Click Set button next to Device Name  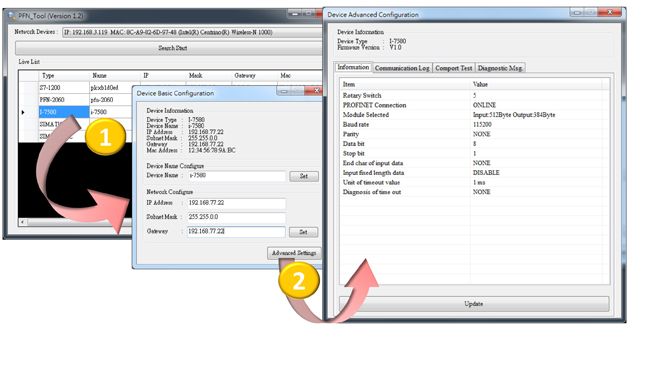click(304, 176)
